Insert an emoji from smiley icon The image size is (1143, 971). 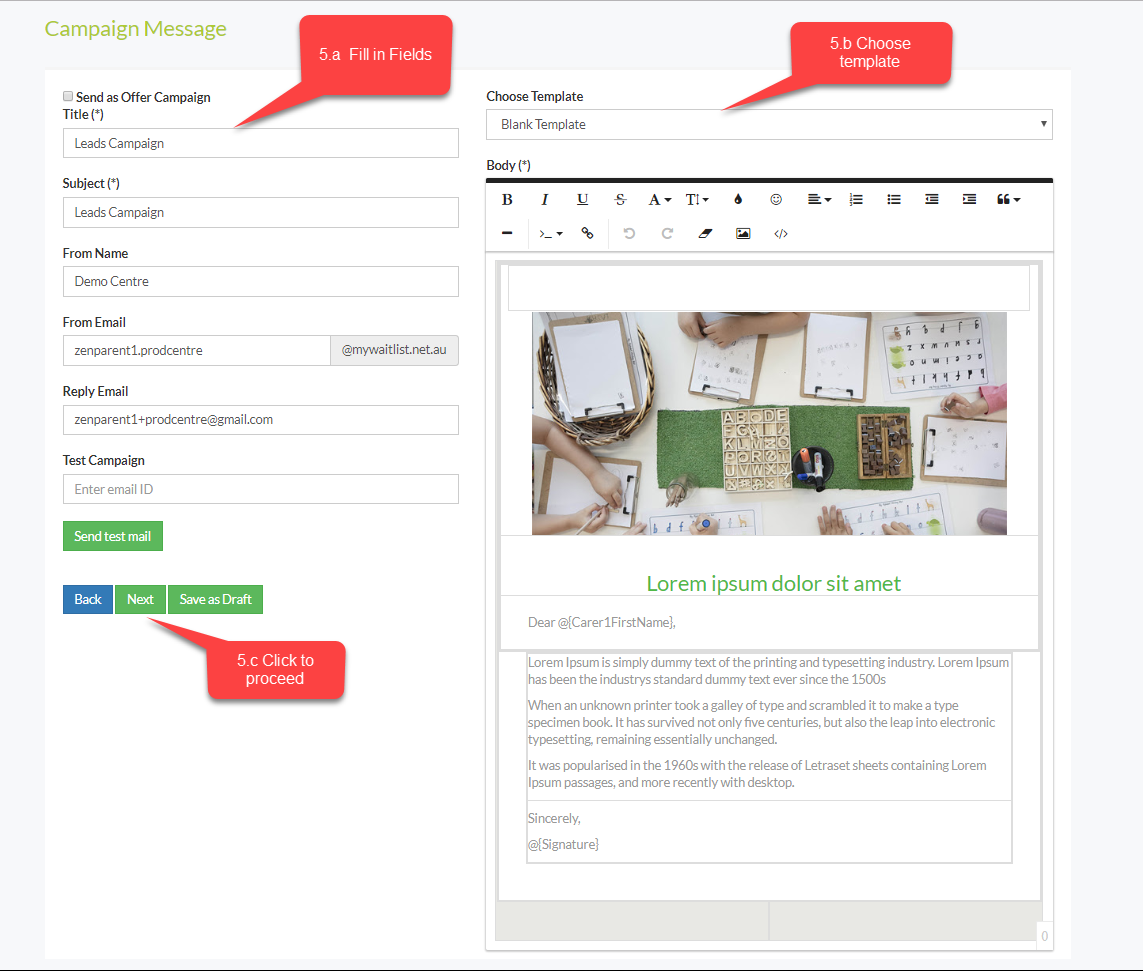pos(776,200)
